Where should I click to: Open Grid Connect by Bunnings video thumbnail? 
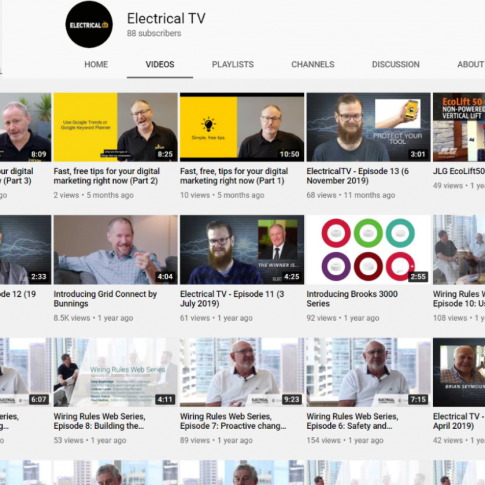116,250
